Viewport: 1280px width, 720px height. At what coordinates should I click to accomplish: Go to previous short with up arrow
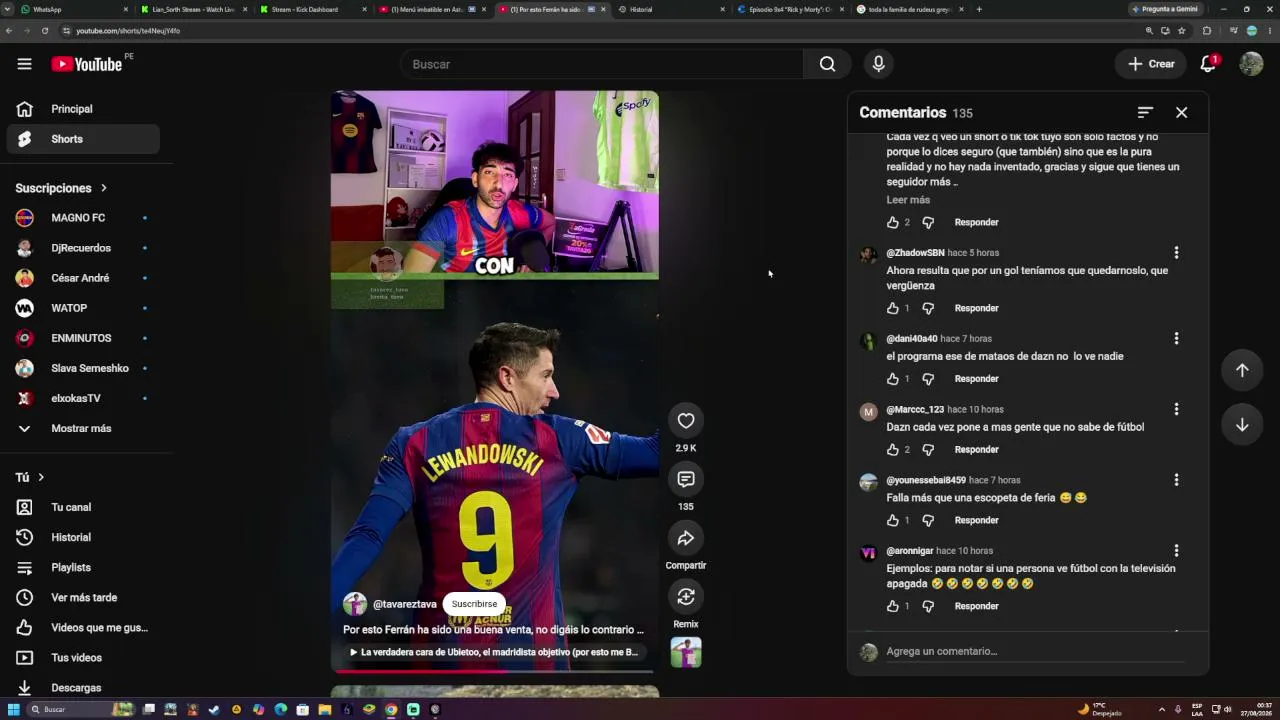click(1242, 370)
